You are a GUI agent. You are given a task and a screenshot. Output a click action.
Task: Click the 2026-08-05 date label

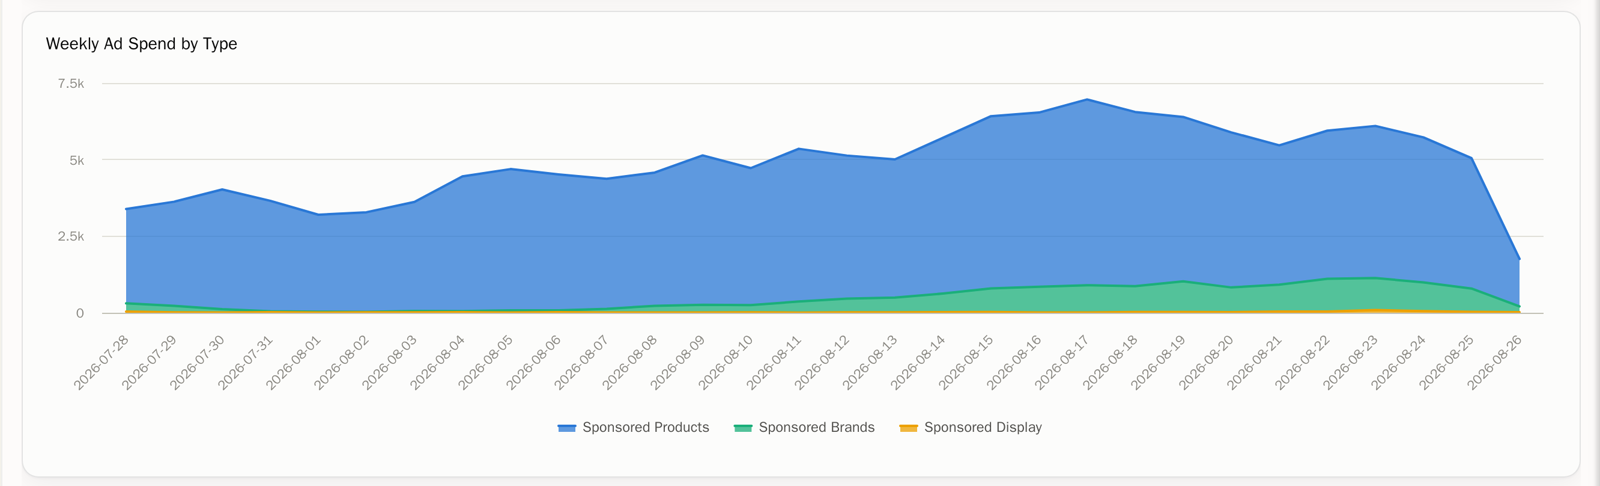pos(485,362)
